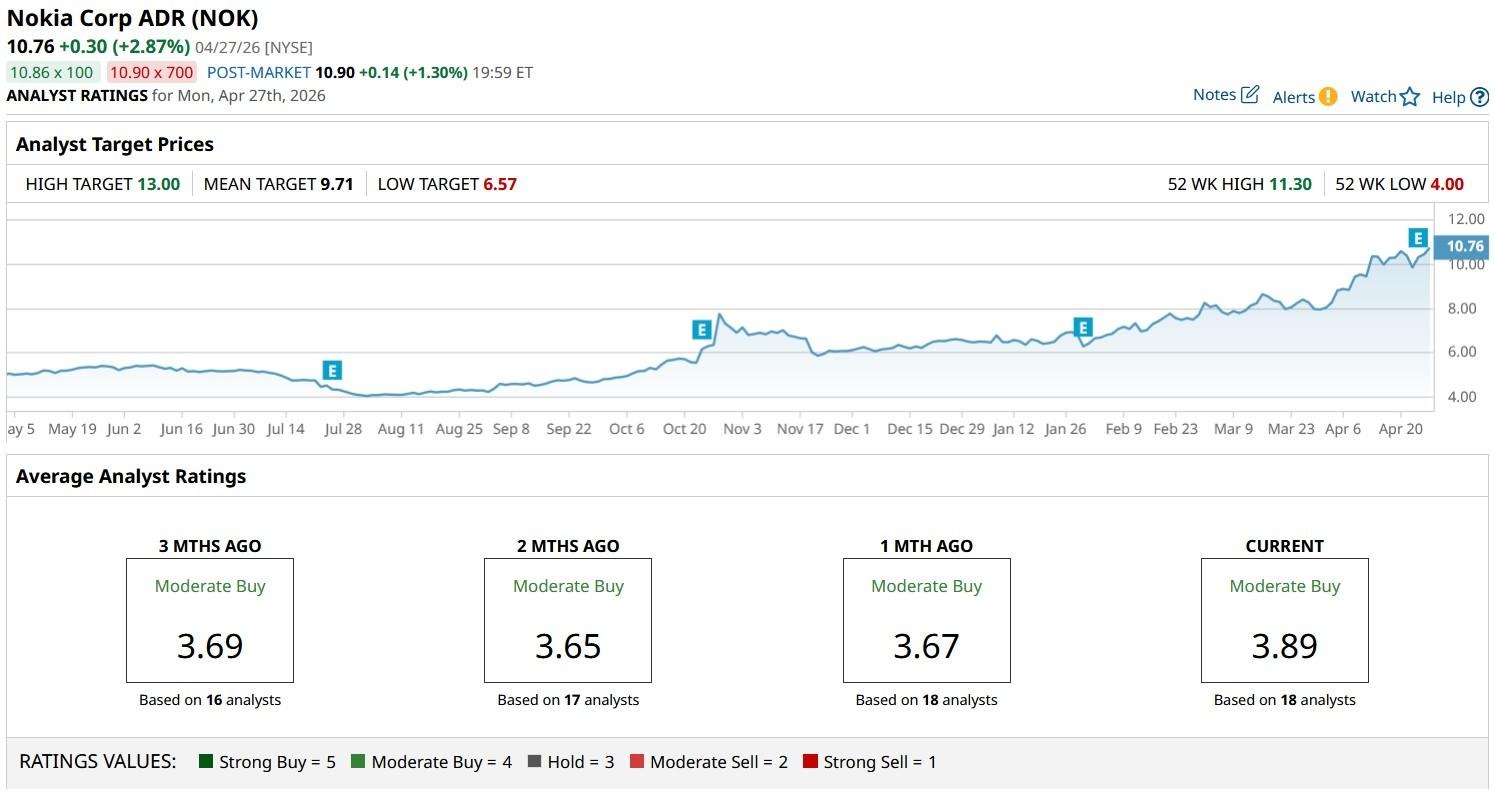Click the red ask quote 10.90 x 700

(152, 72)
